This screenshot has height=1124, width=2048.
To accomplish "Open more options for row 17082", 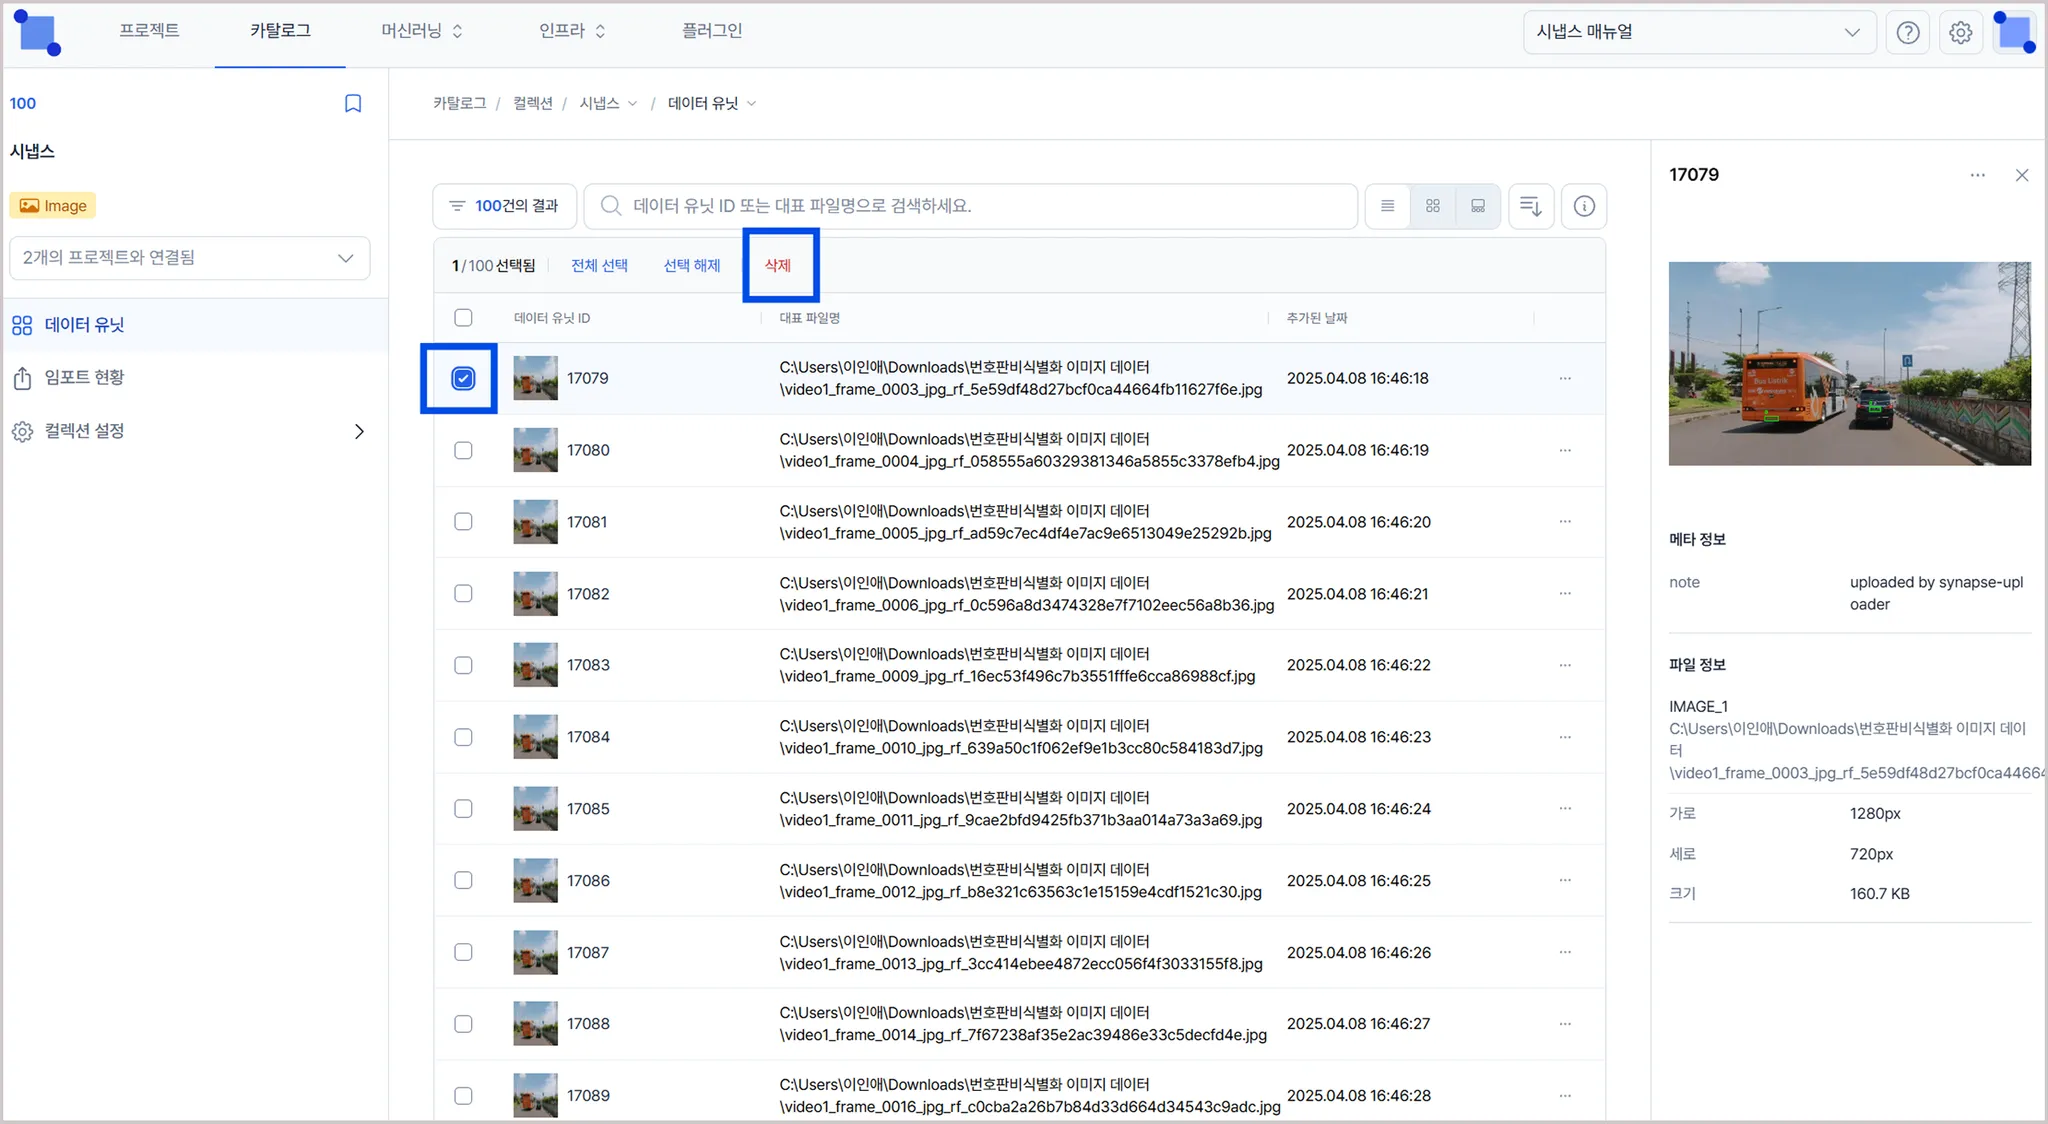I will (1565, 594).
